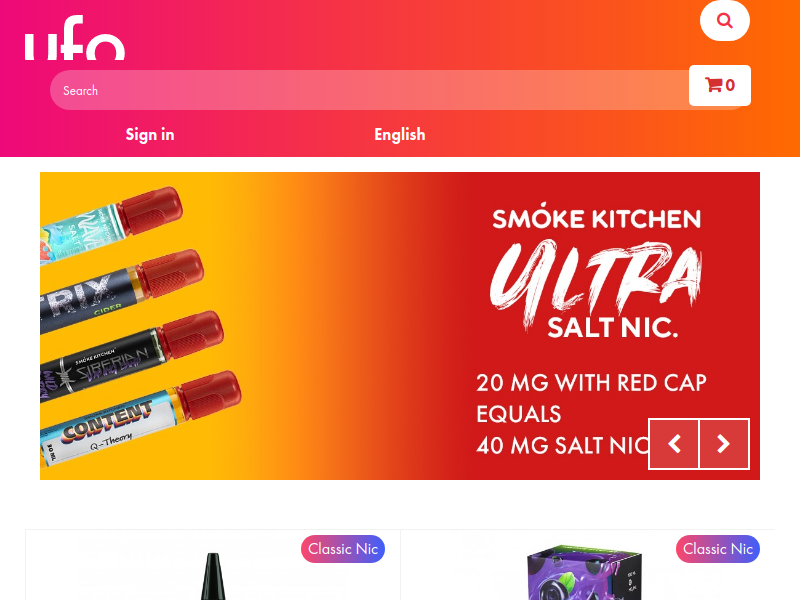
Task: Click the ULTRA brush text on banner
Action: tap(596, 281)
